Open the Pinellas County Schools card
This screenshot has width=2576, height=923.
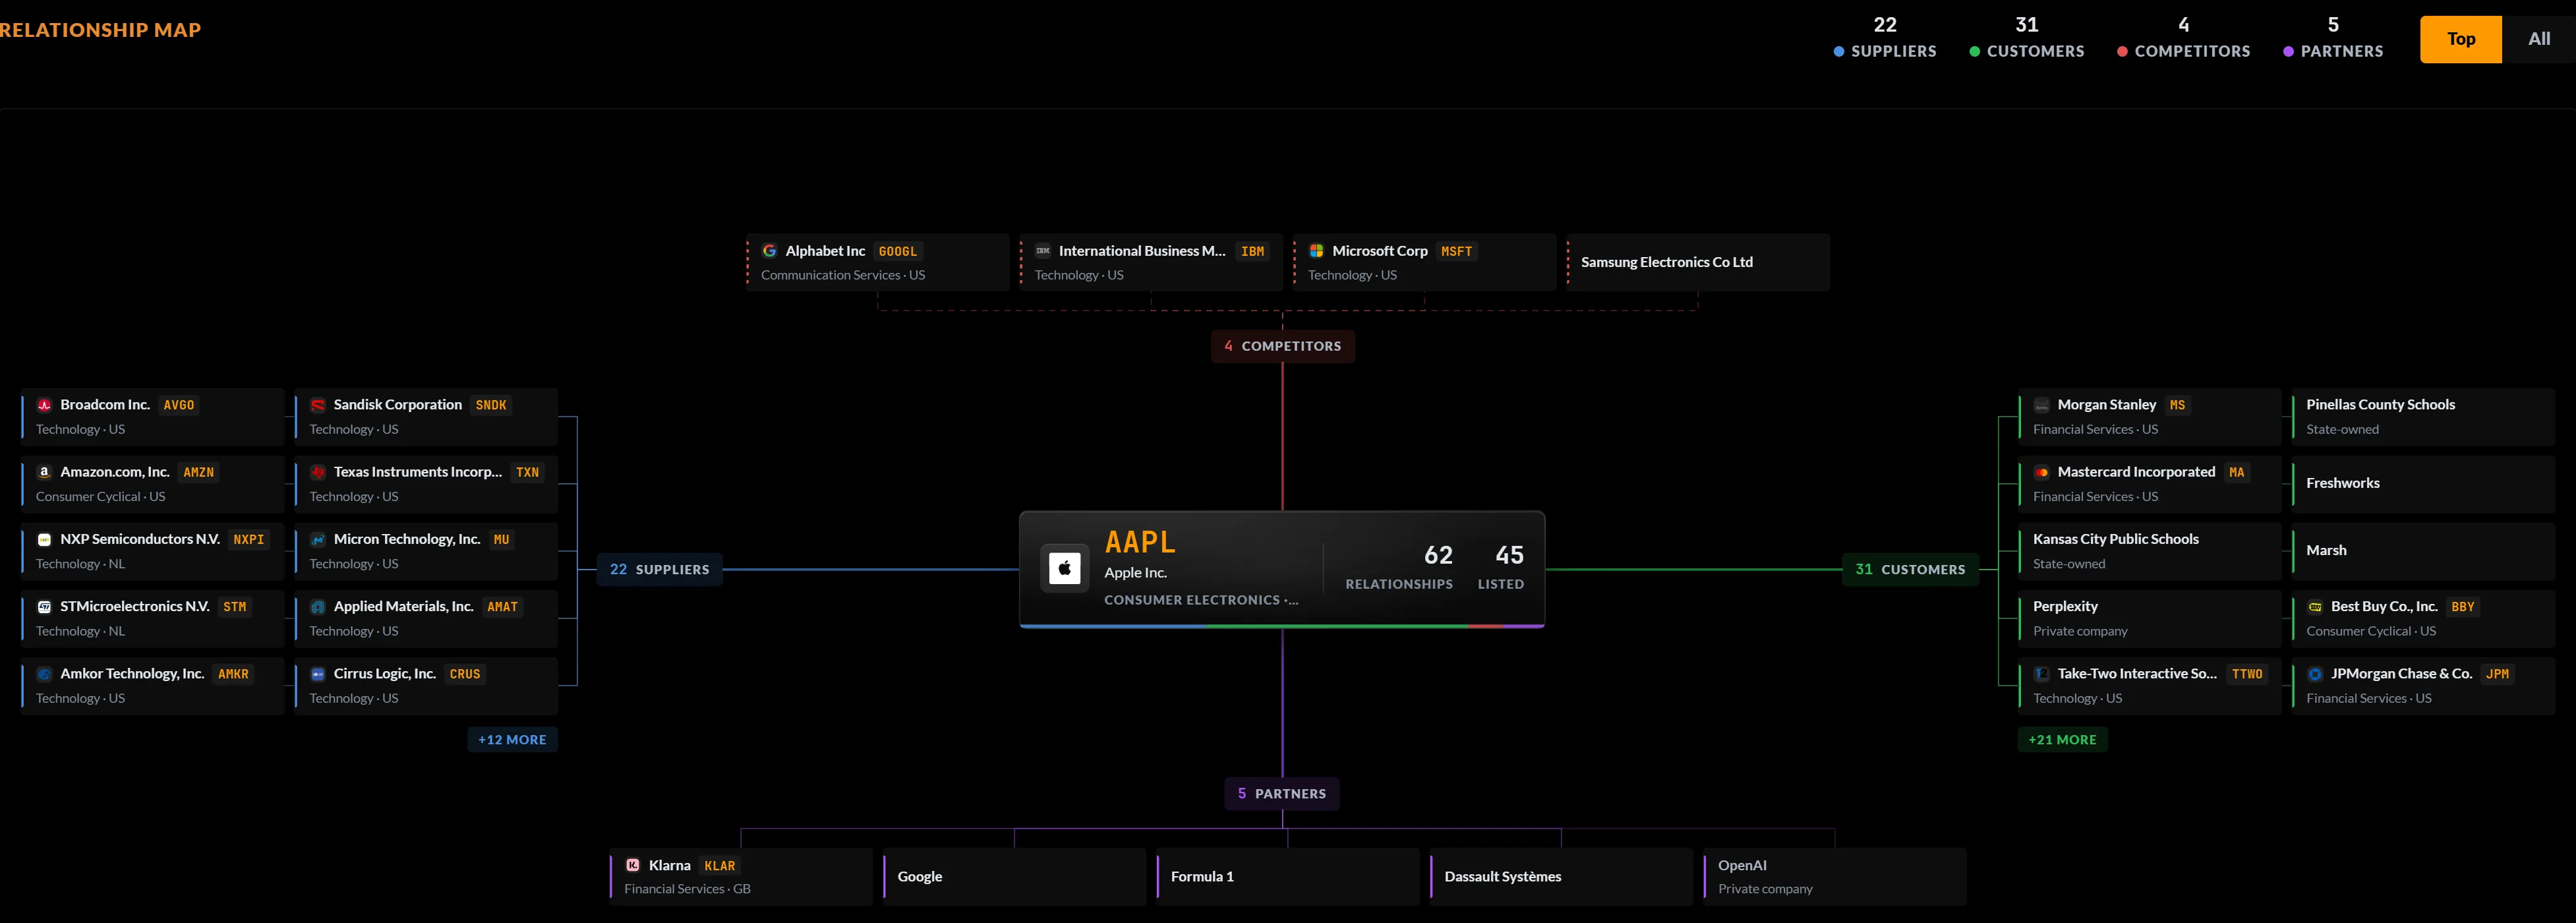tap(2423, 417)
